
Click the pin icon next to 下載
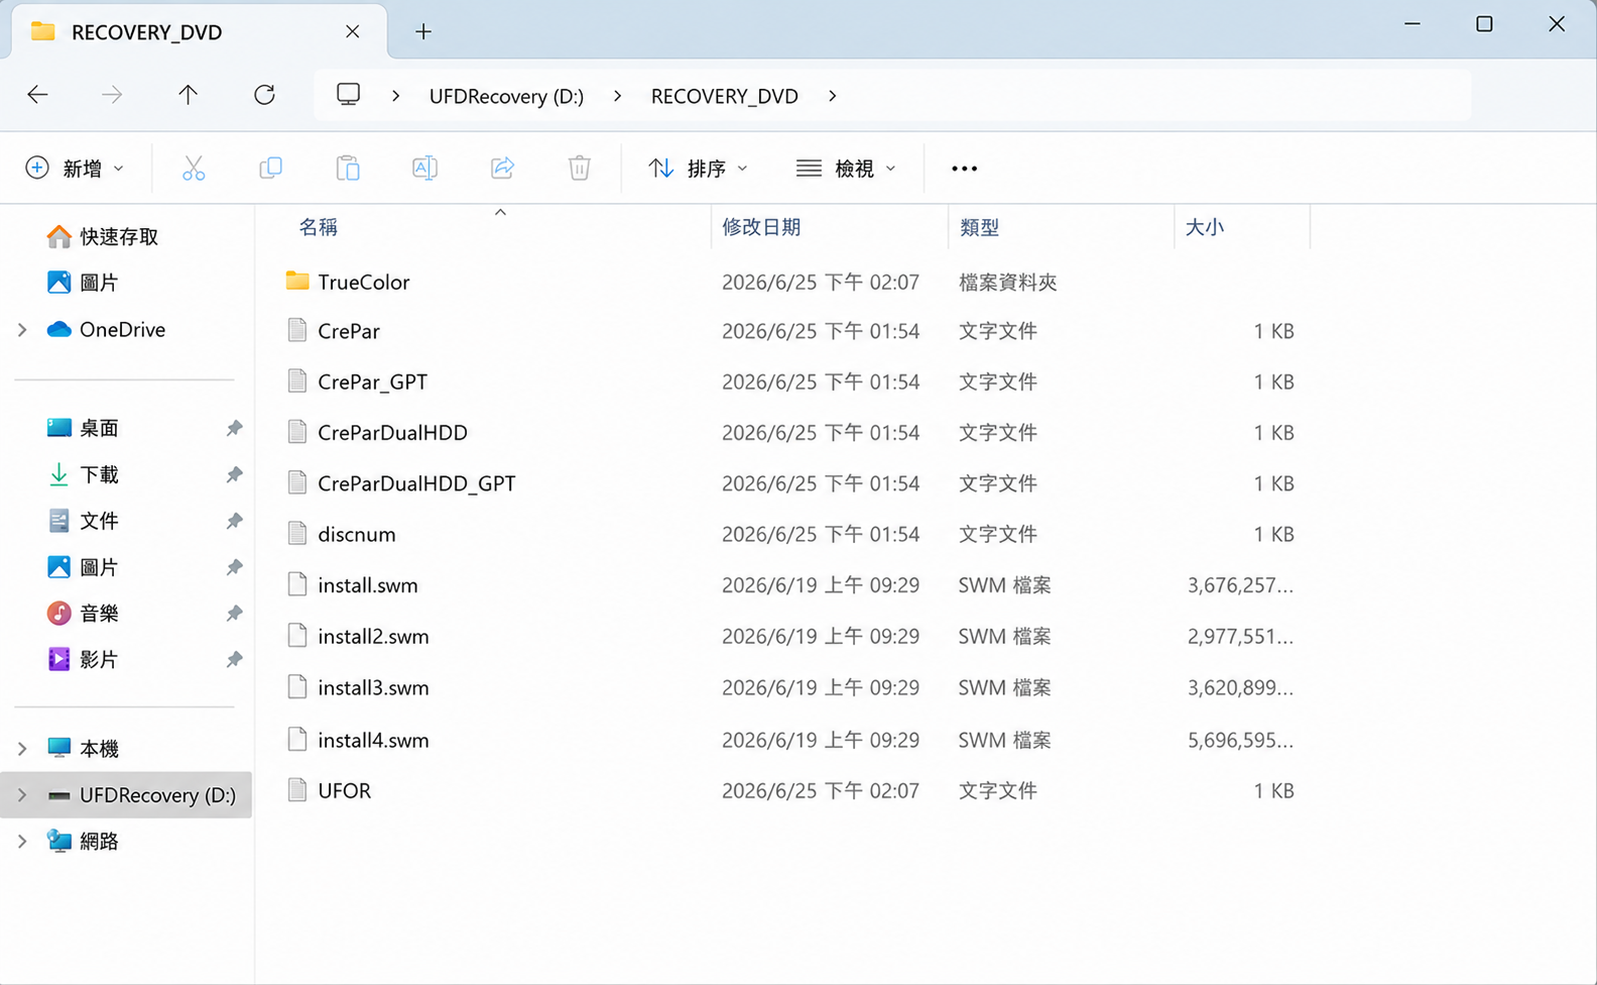point(234,474)
